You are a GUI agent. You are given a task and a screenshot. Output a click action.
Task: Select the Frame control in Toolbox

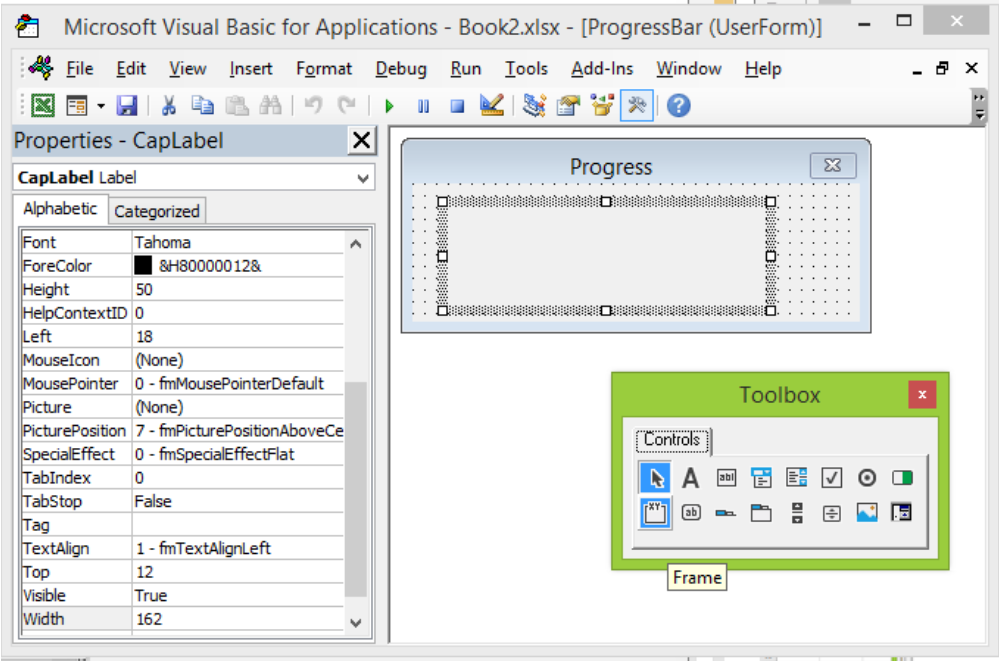(655, 512)
